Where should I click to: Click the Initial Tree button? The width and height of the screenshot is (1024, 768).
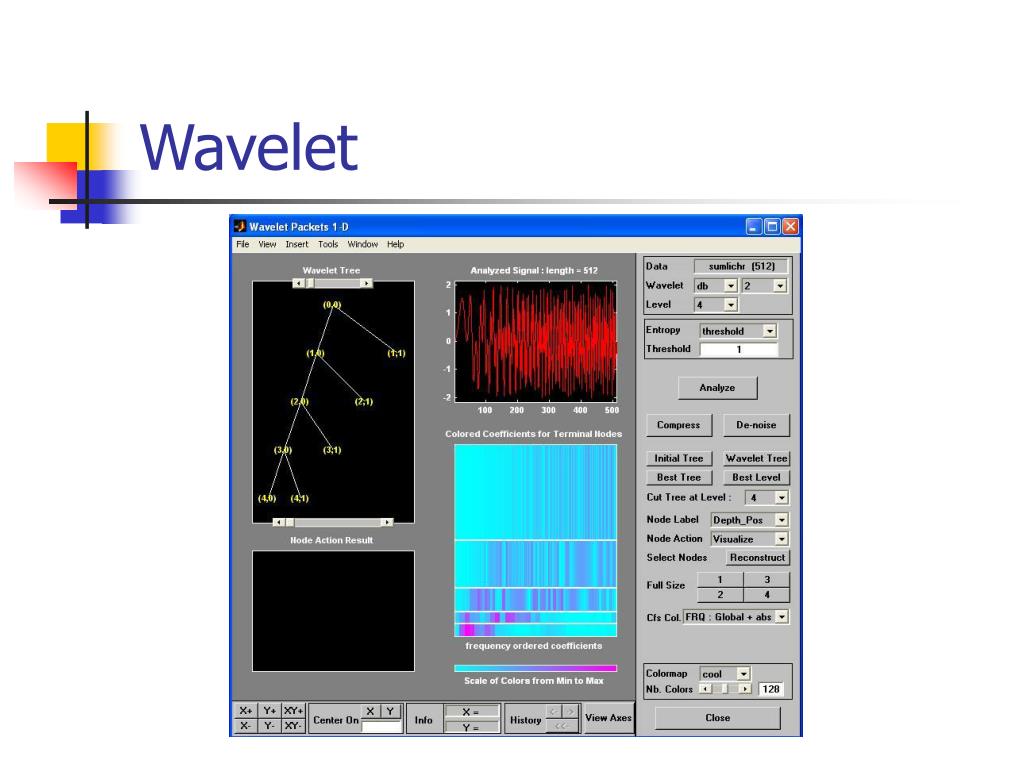click(x=679, y=458)
